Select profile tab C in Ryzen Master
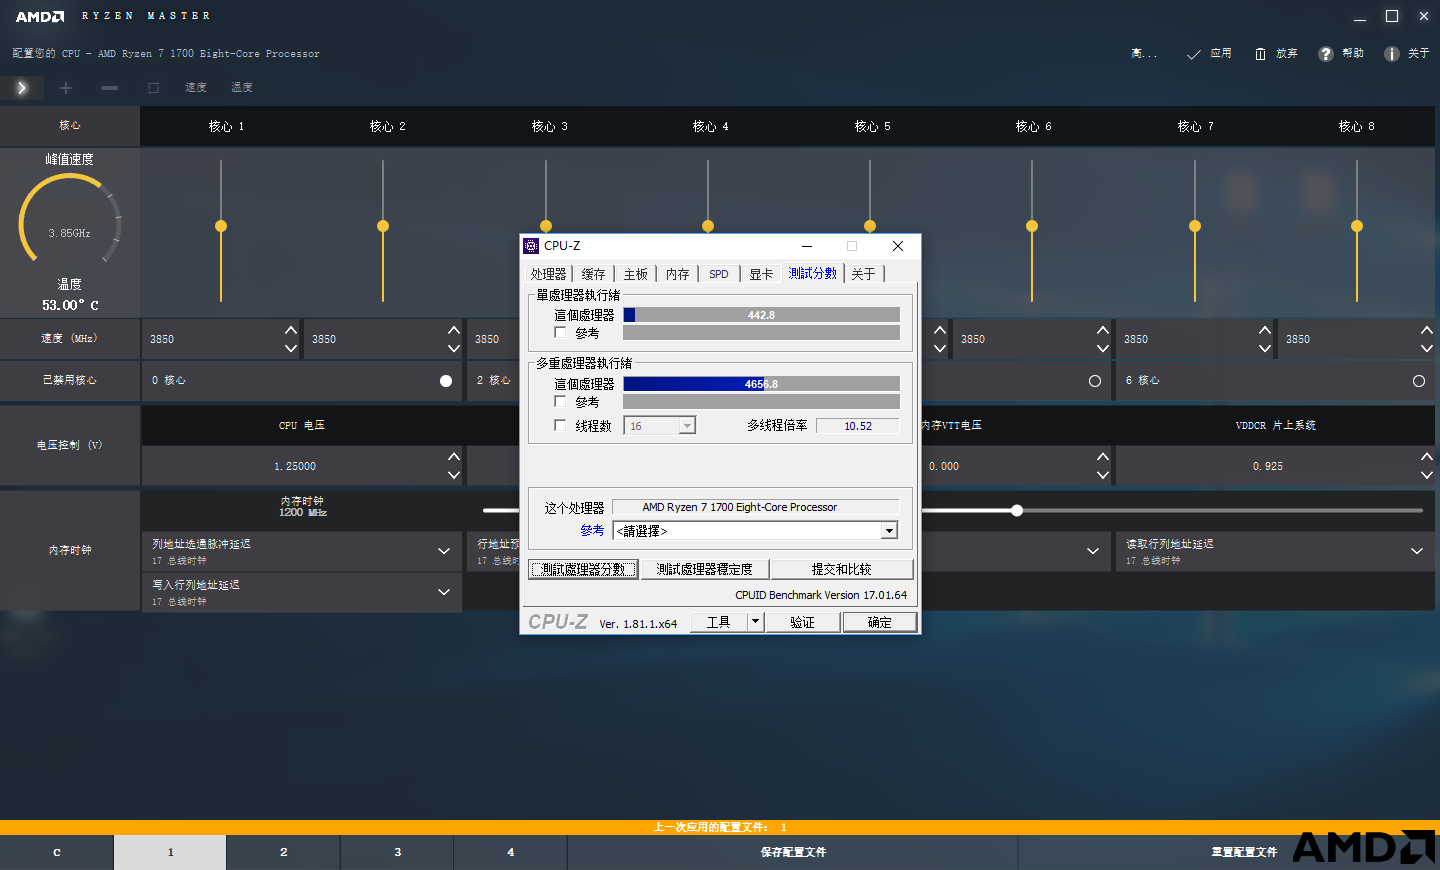Image resolution: width=1440 pixels, height=870 pixels. click(57, 853)
